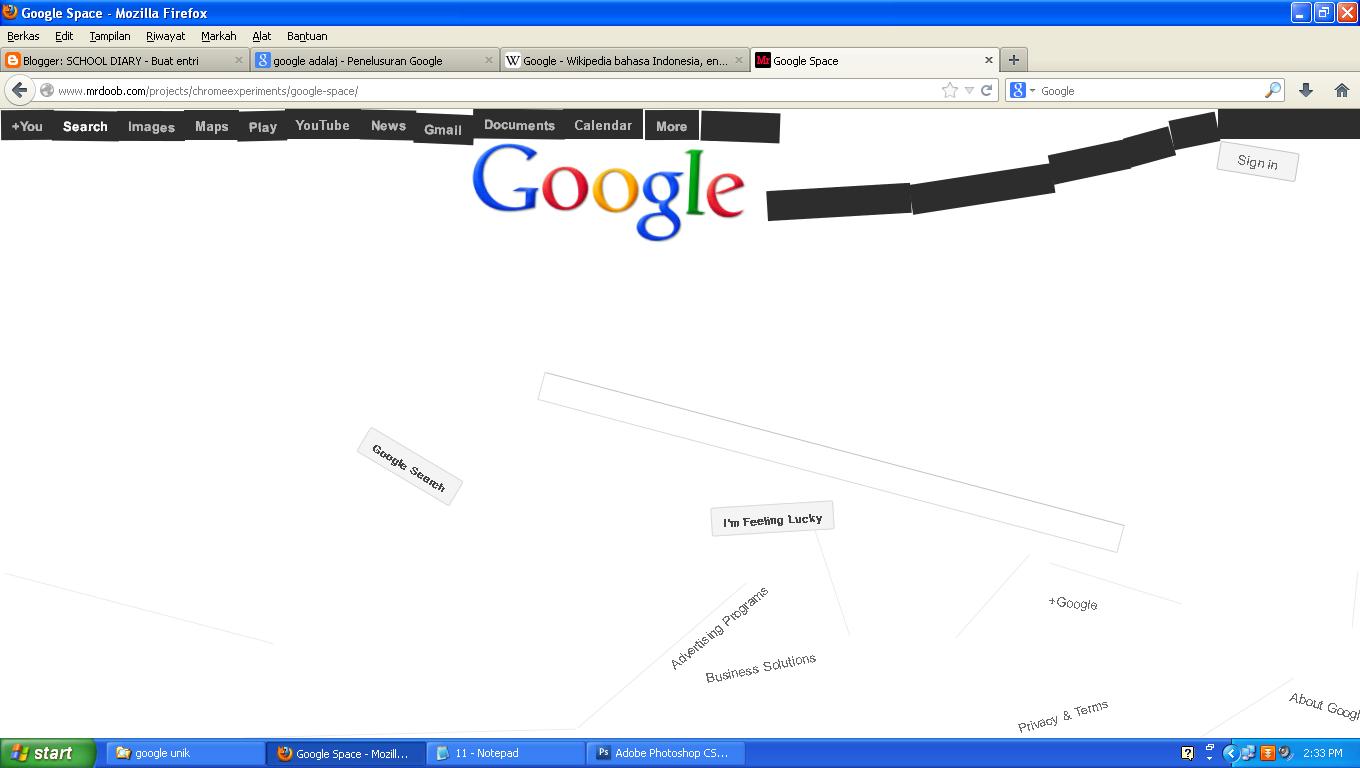Open a new tab with the plus button

(1013, 60)
